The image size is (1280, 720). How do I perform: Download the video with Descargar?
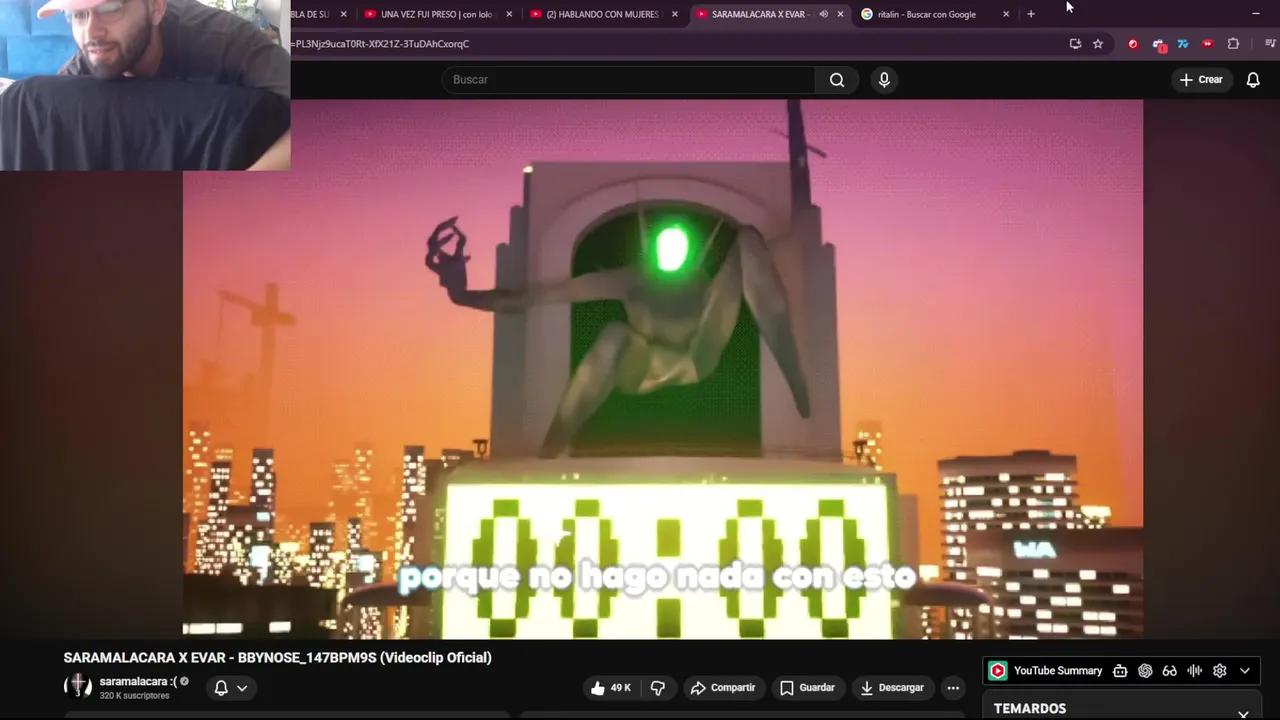892,688
